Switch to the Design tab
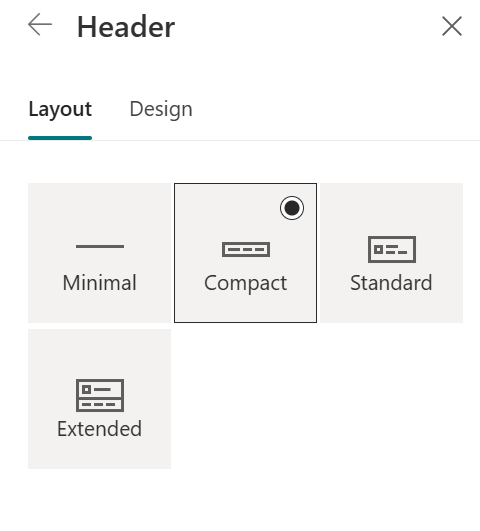The image size is (480, 531). point(161,109)
